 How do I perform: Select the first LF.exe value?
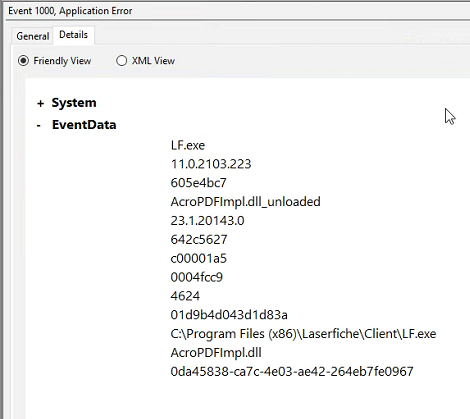188,145
